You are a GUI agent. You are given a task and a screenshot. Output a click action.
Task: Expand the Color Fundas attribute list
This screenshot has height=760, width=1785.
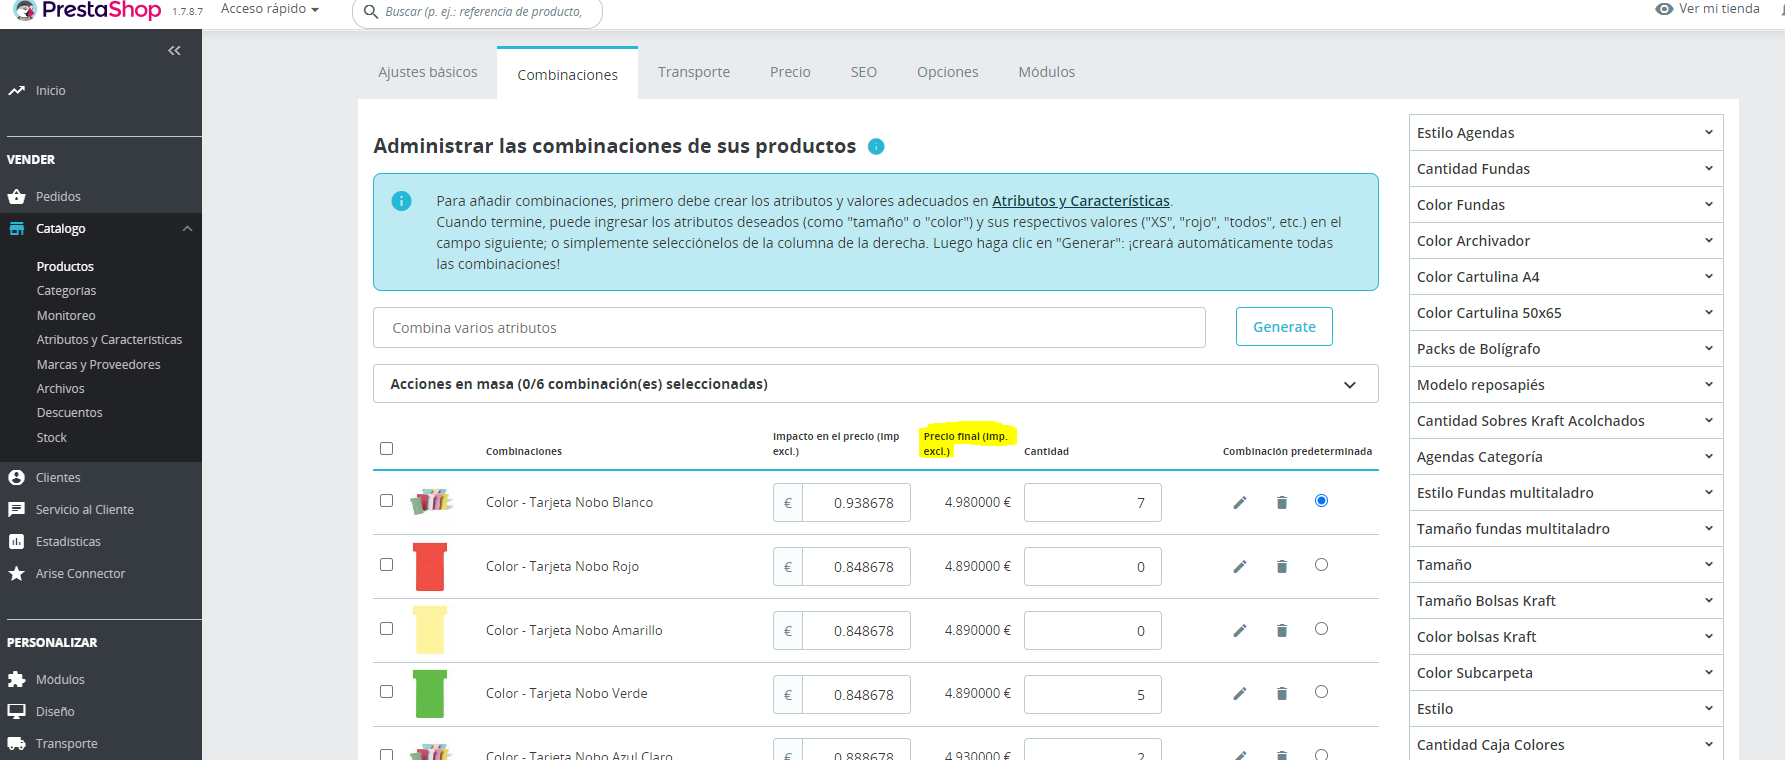tap(1566, 204)
